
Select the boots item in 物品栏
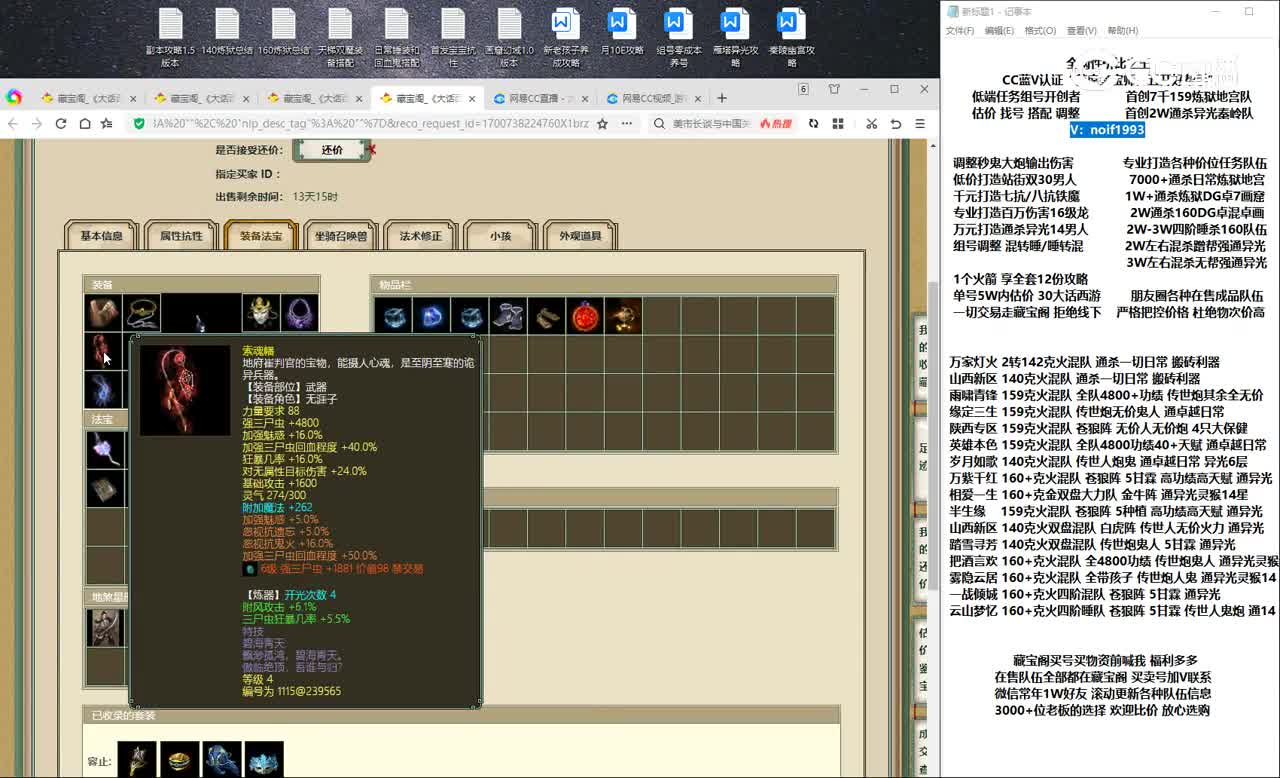[x=508, y=316]
